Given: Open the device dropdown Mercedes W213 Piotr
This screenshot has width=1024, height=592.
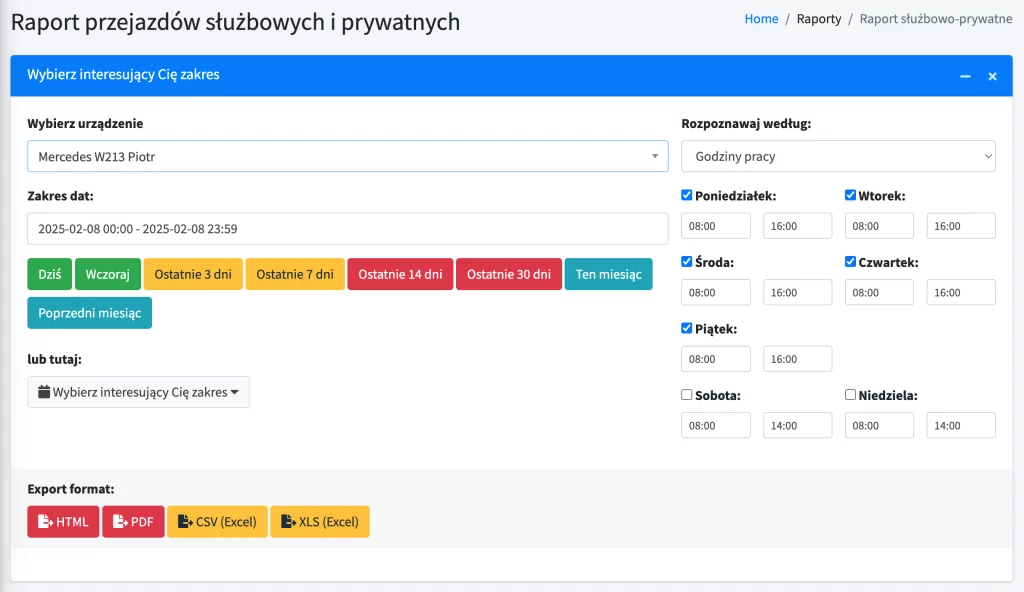Looking at the screenshot, I should [x=347, y=156].
